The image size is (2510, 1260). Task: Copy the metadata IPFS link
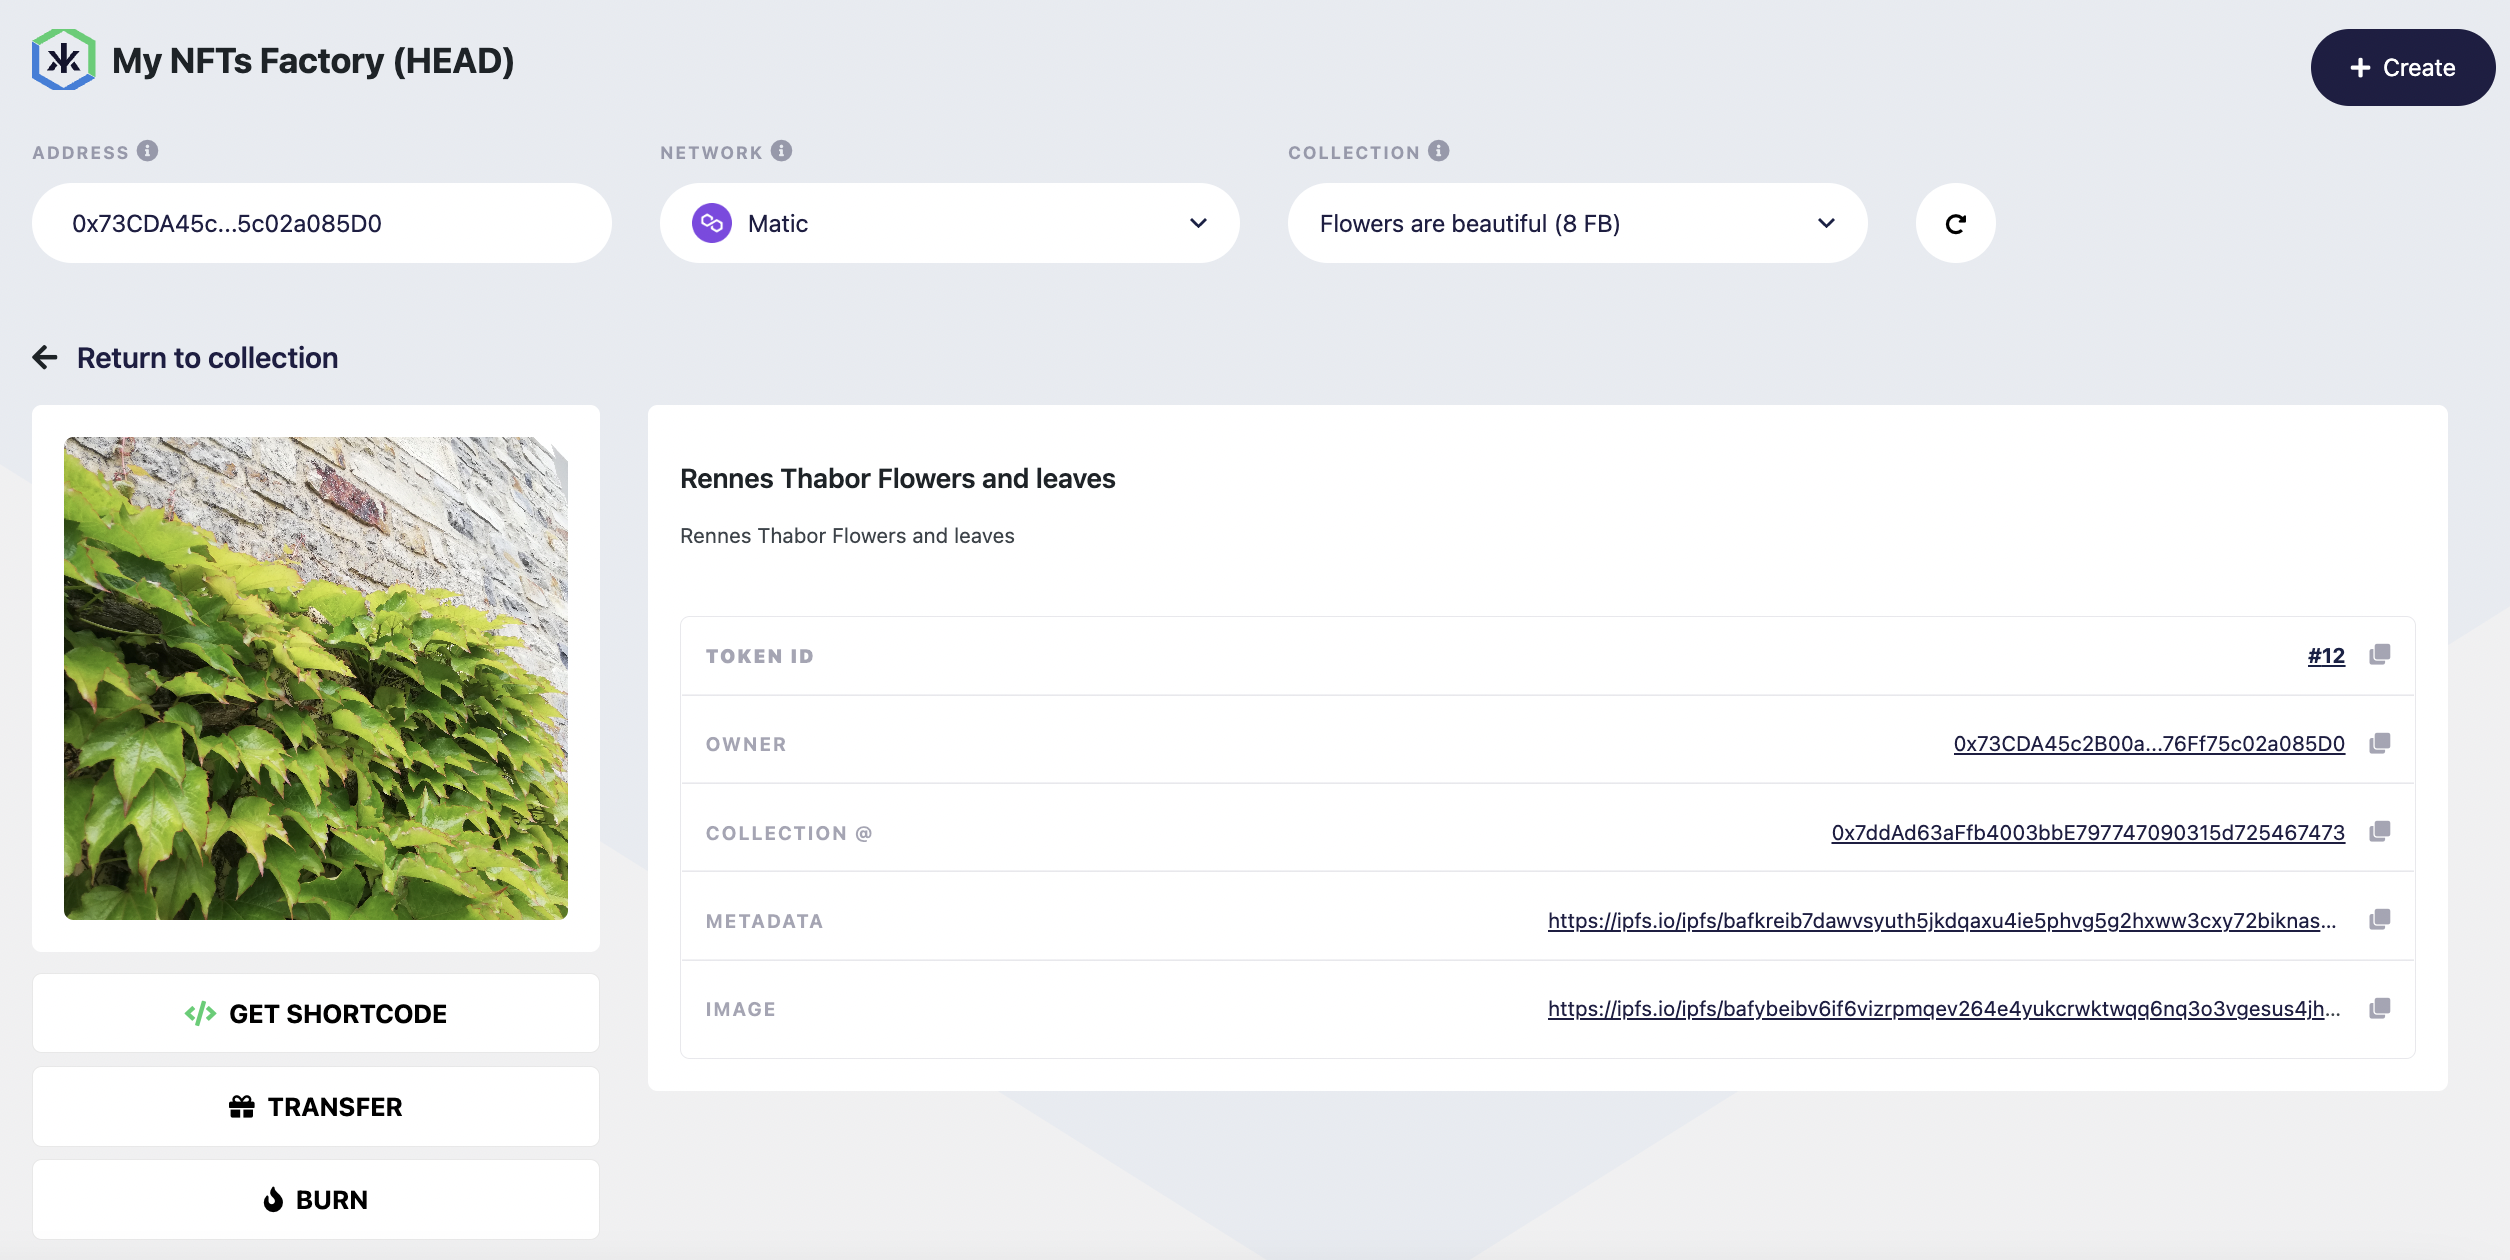tap(2379, 920)
